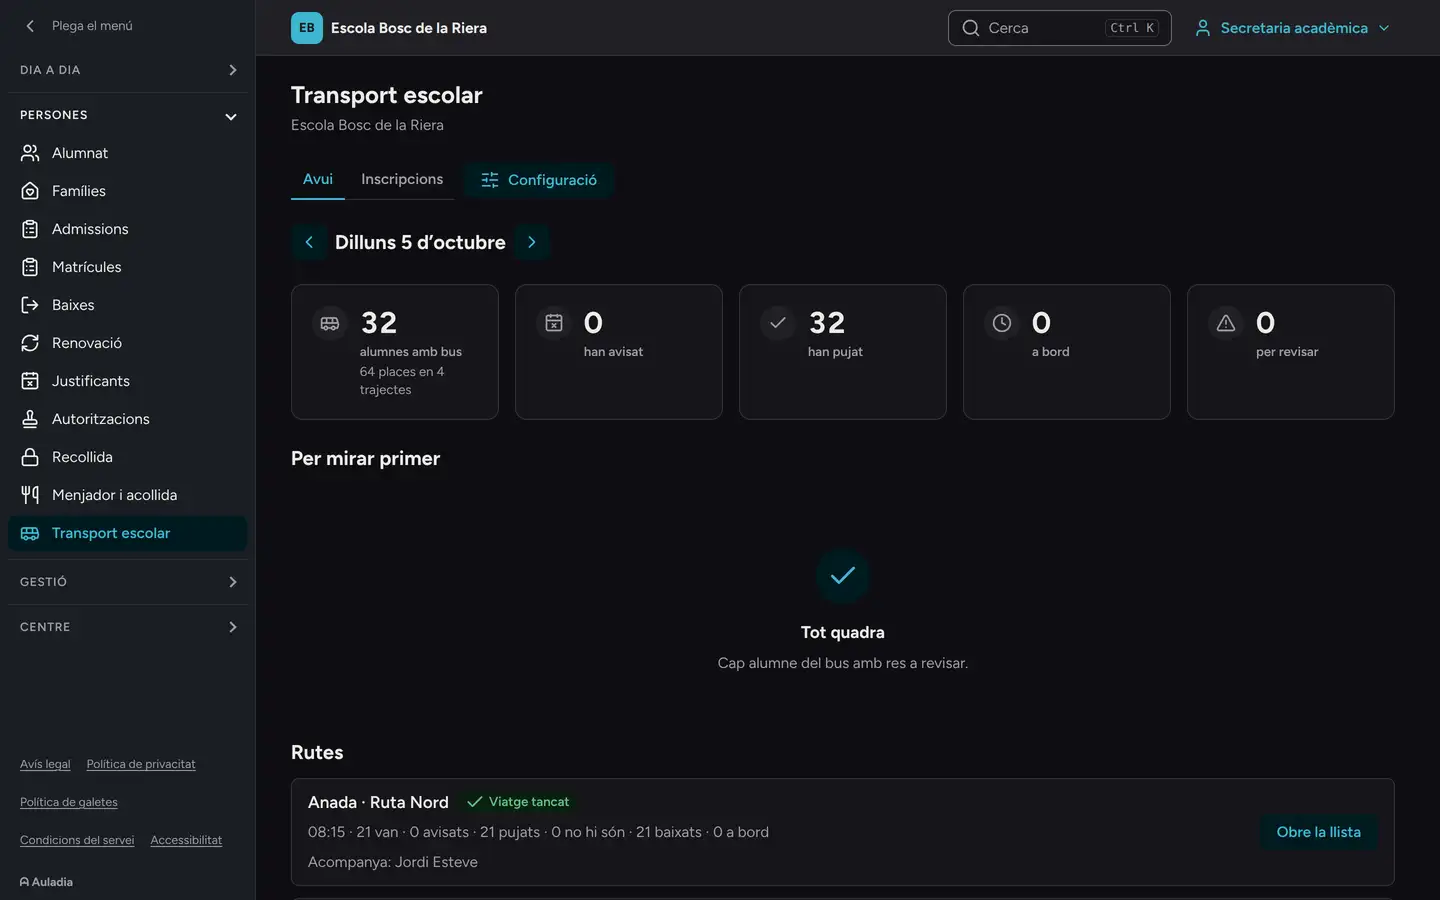
Task: Switch to the Inscripcions tab
Action: point(402,179)
